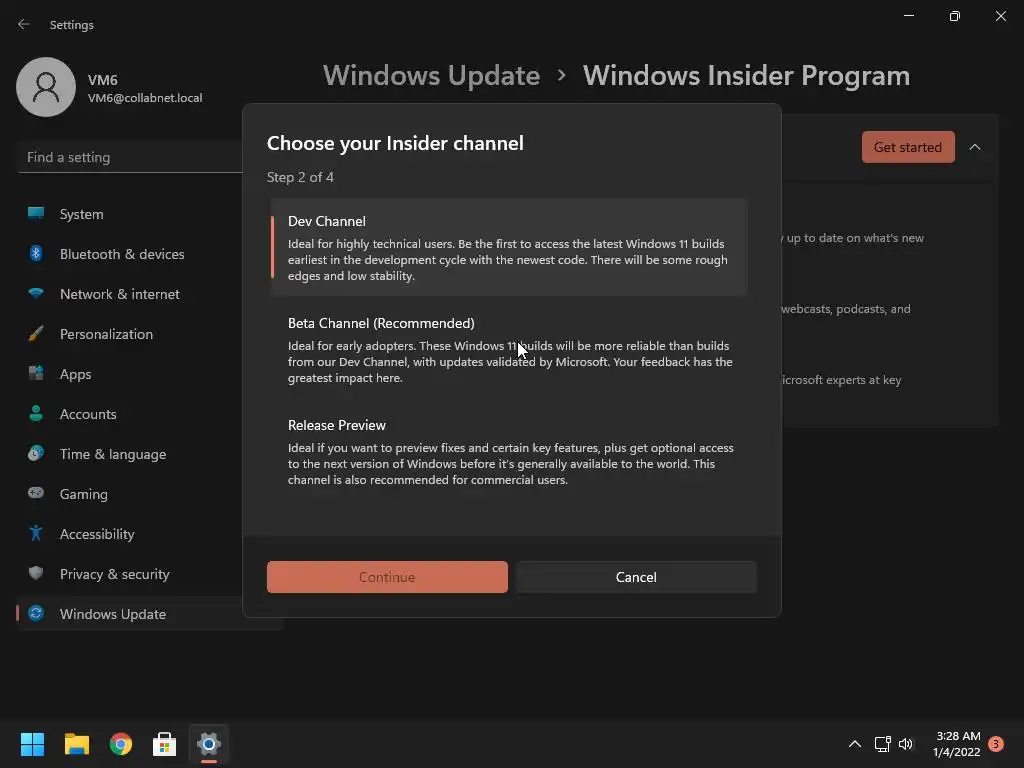Click the Get started button
Viewport: 1024px width, 768px height.
[x=908, y=147]
